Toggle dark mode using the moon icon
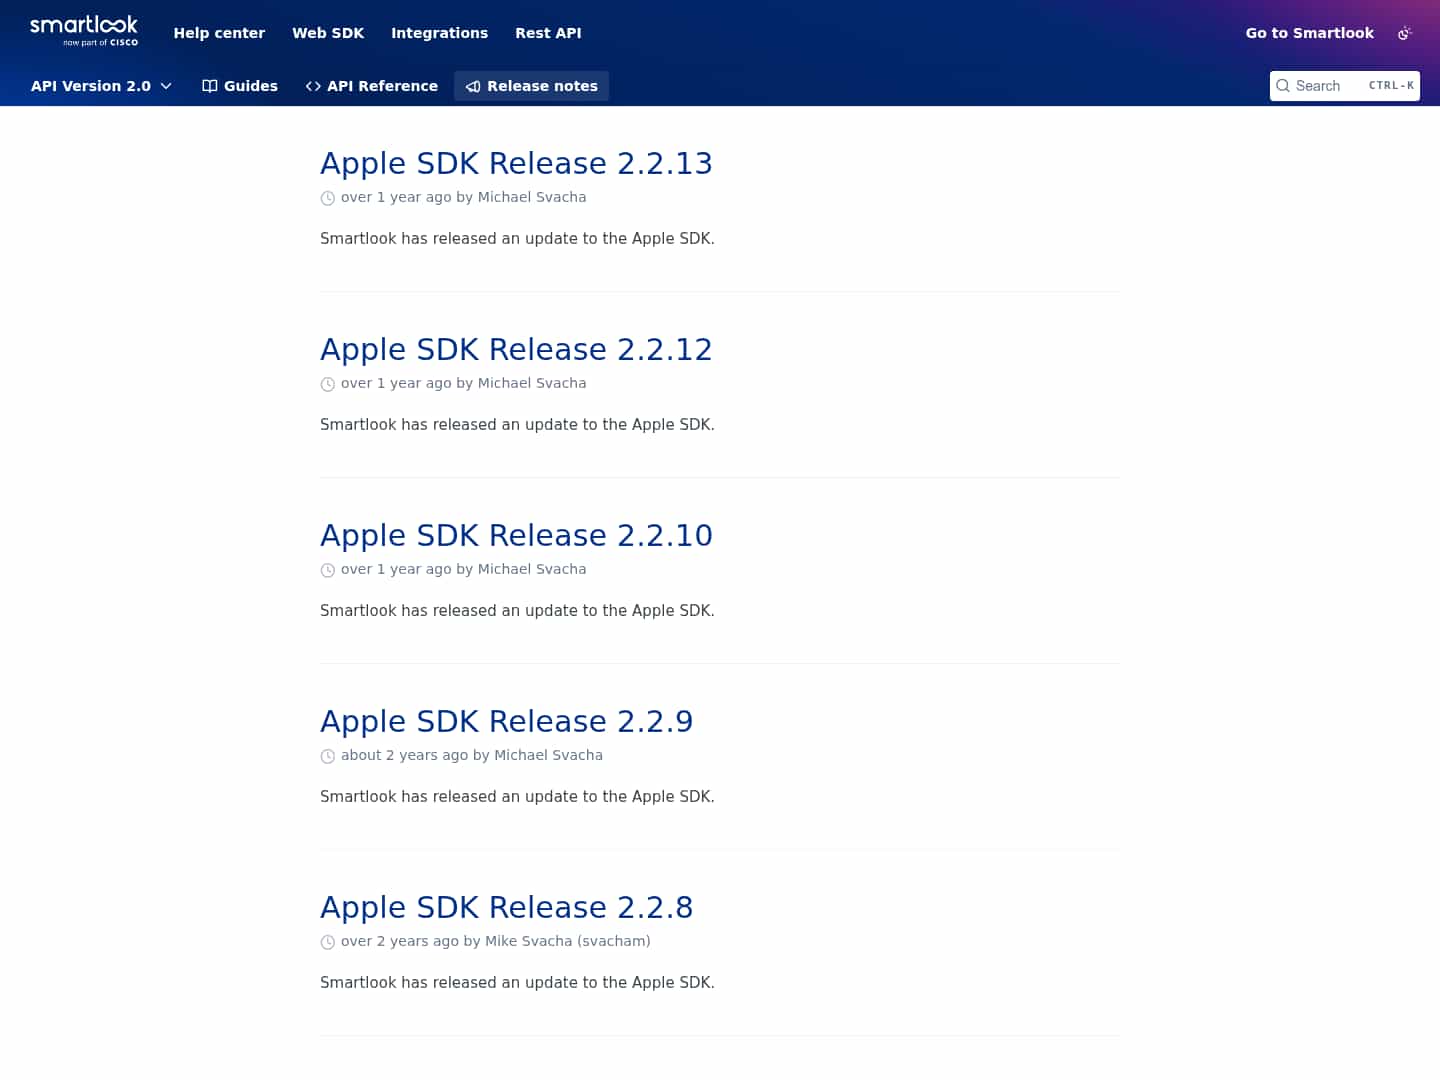This screenshot has height=1080, width=1440. tap(1405, 33)
